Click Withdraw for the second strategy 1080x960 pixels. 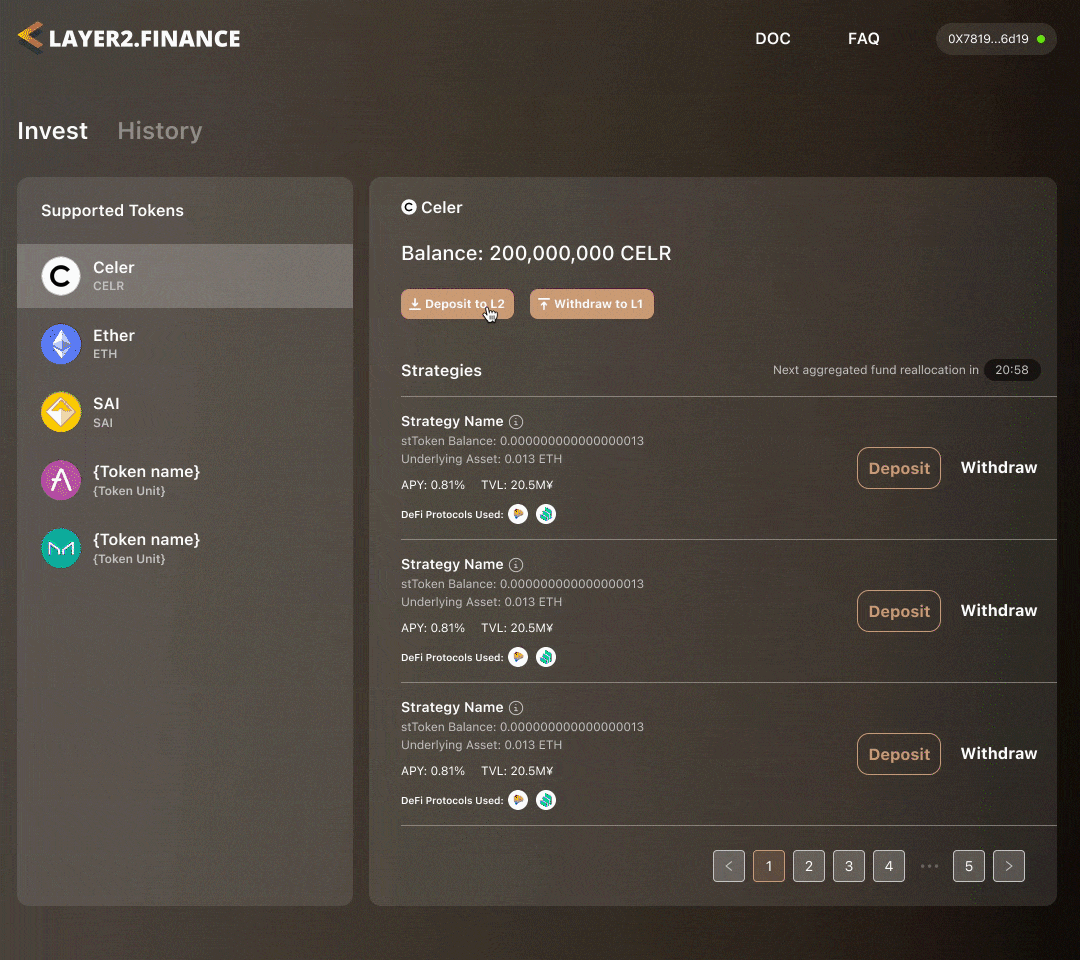pyautogui.click(x=999, y=611)
